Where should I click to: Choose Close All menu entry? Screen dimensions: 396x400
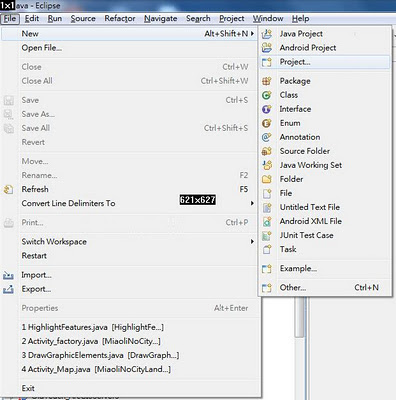129,81
